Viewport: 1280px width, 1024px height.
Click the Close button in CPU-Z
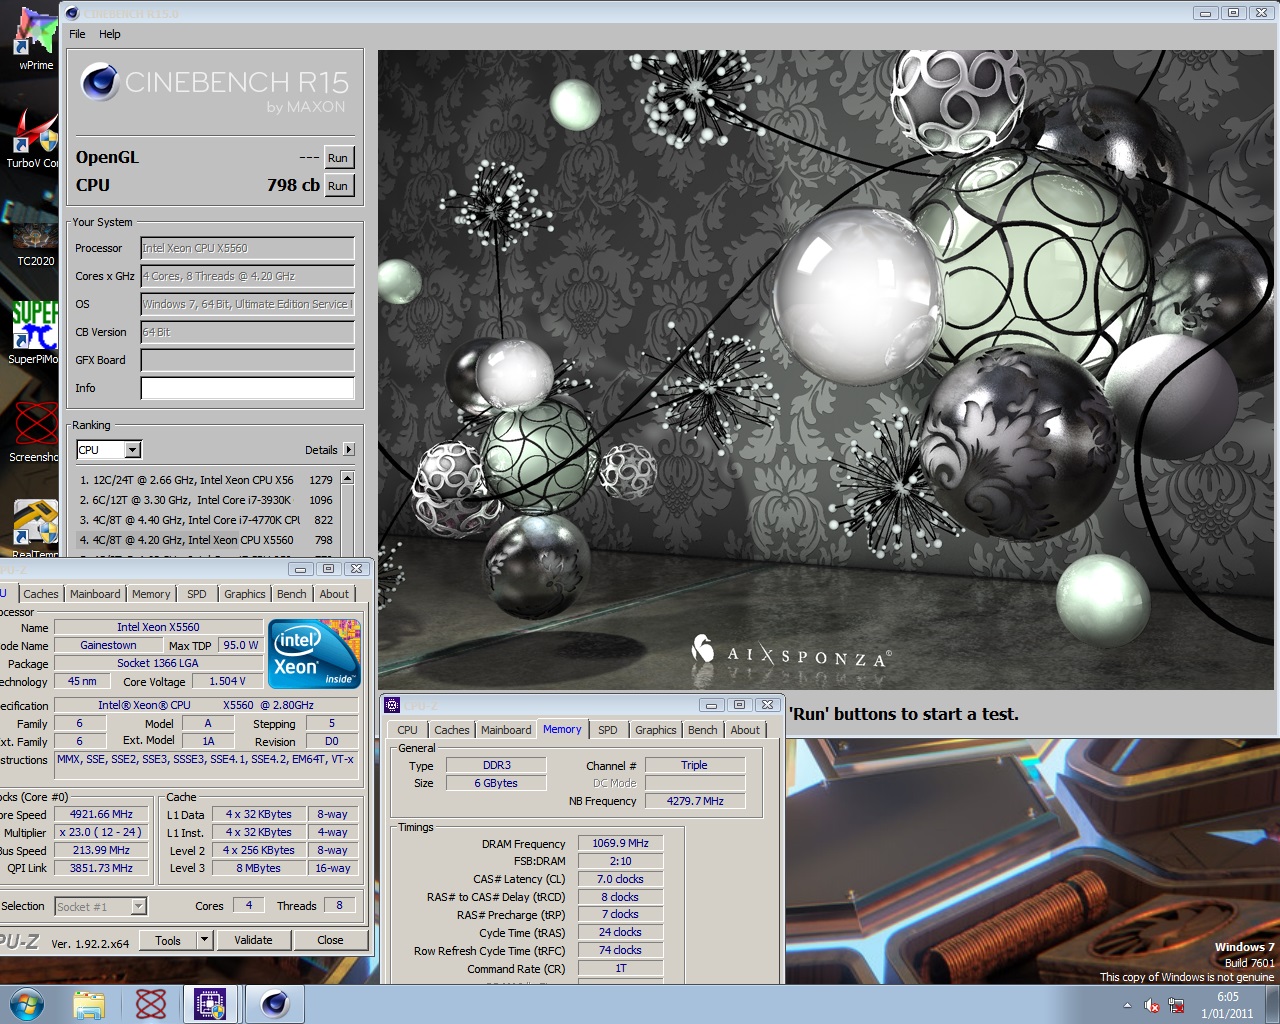click(330, 940)
